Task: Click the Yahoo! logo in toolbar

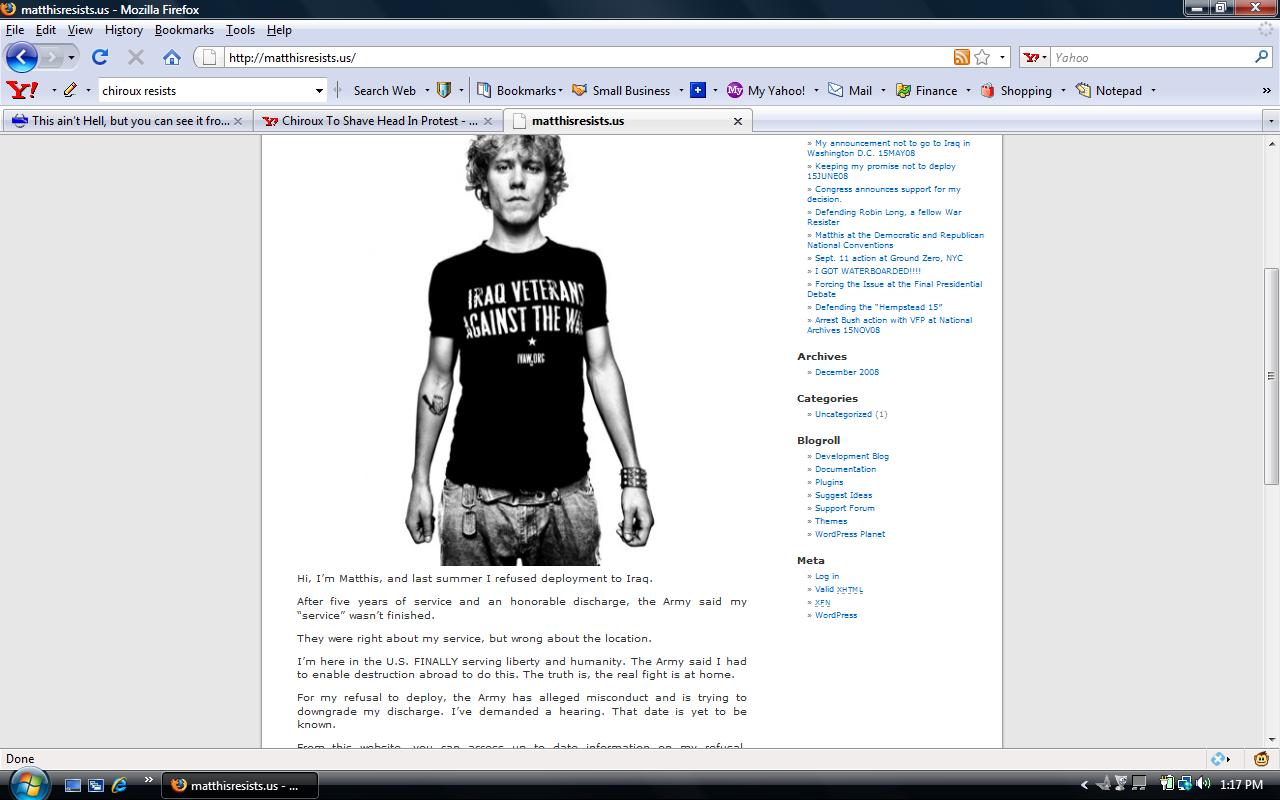Action: click(22, 90)
